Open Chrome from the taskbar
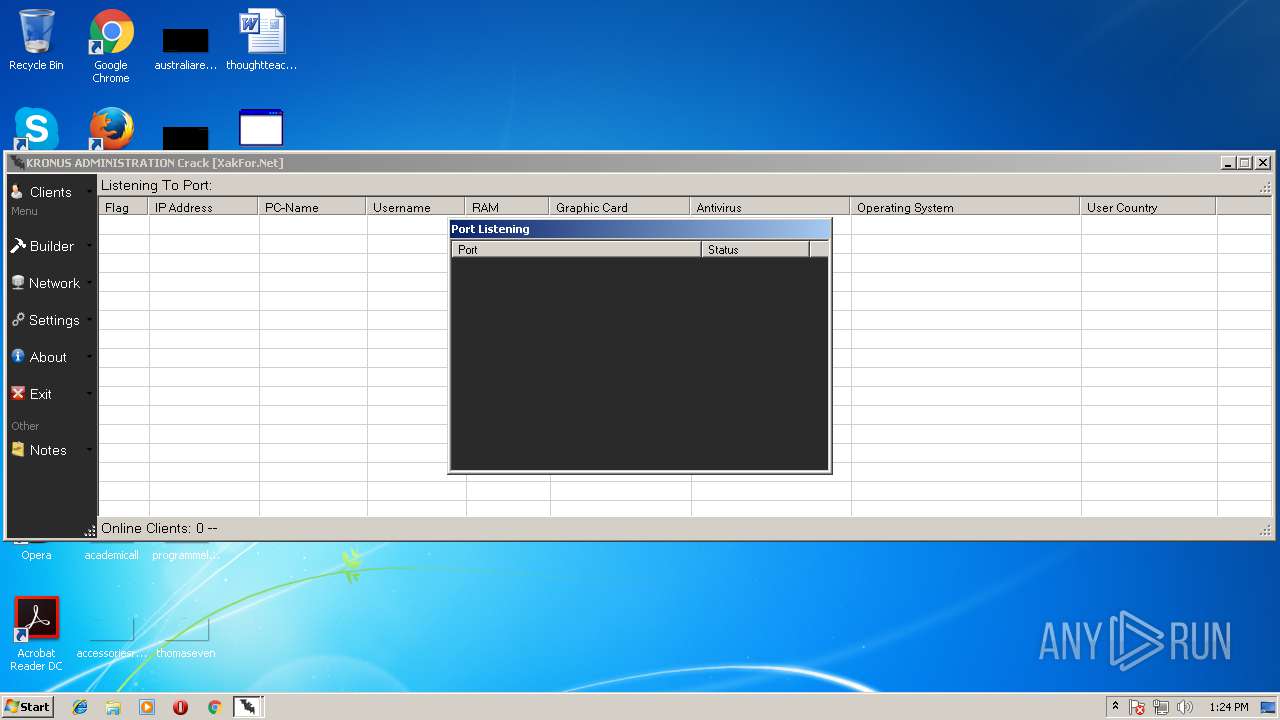The width and height of the screenshot is (1280, 720). tap(214, 707)
